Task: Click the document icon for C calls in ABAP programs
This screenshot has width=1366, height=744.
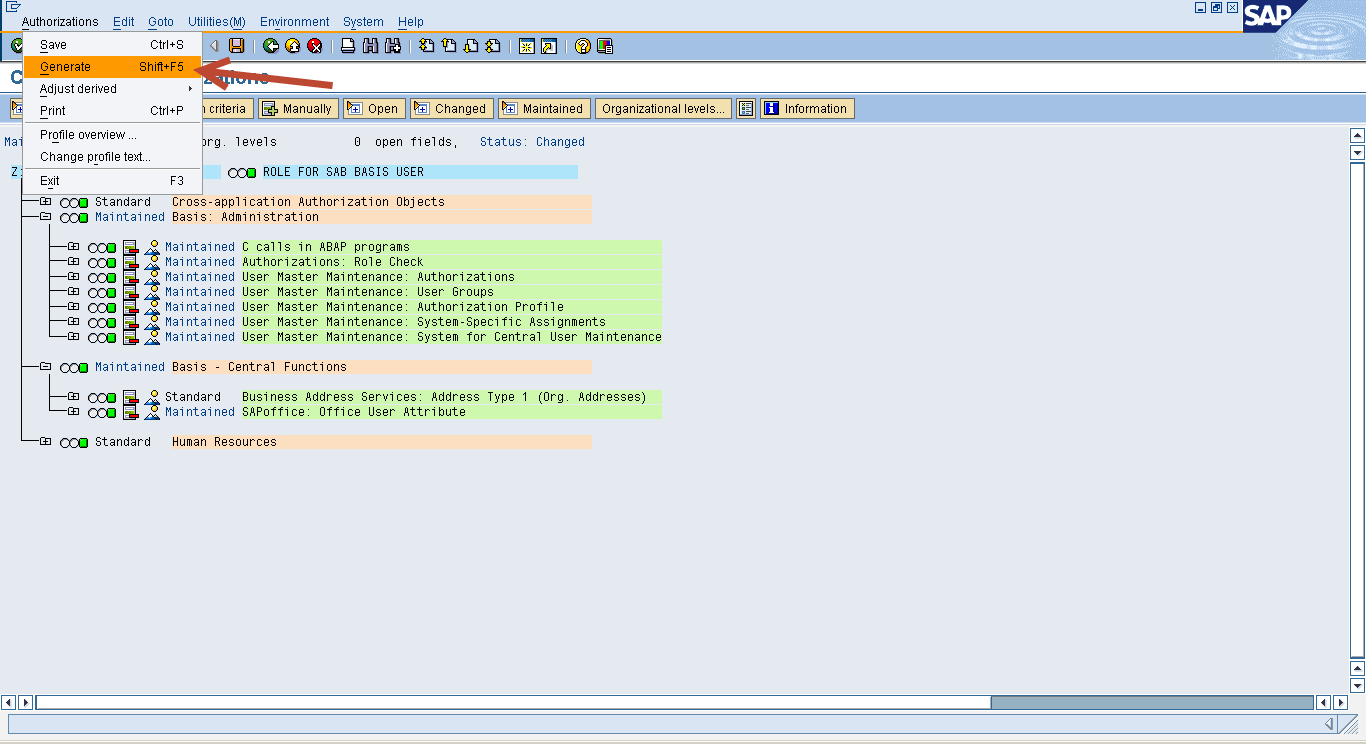Action: pyautogui.click(x=130, y=247)
